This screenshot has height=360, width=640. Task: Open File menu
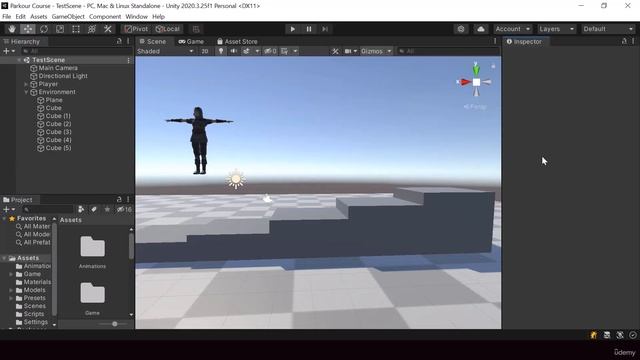pyautogui.click(x=7, y=17)
